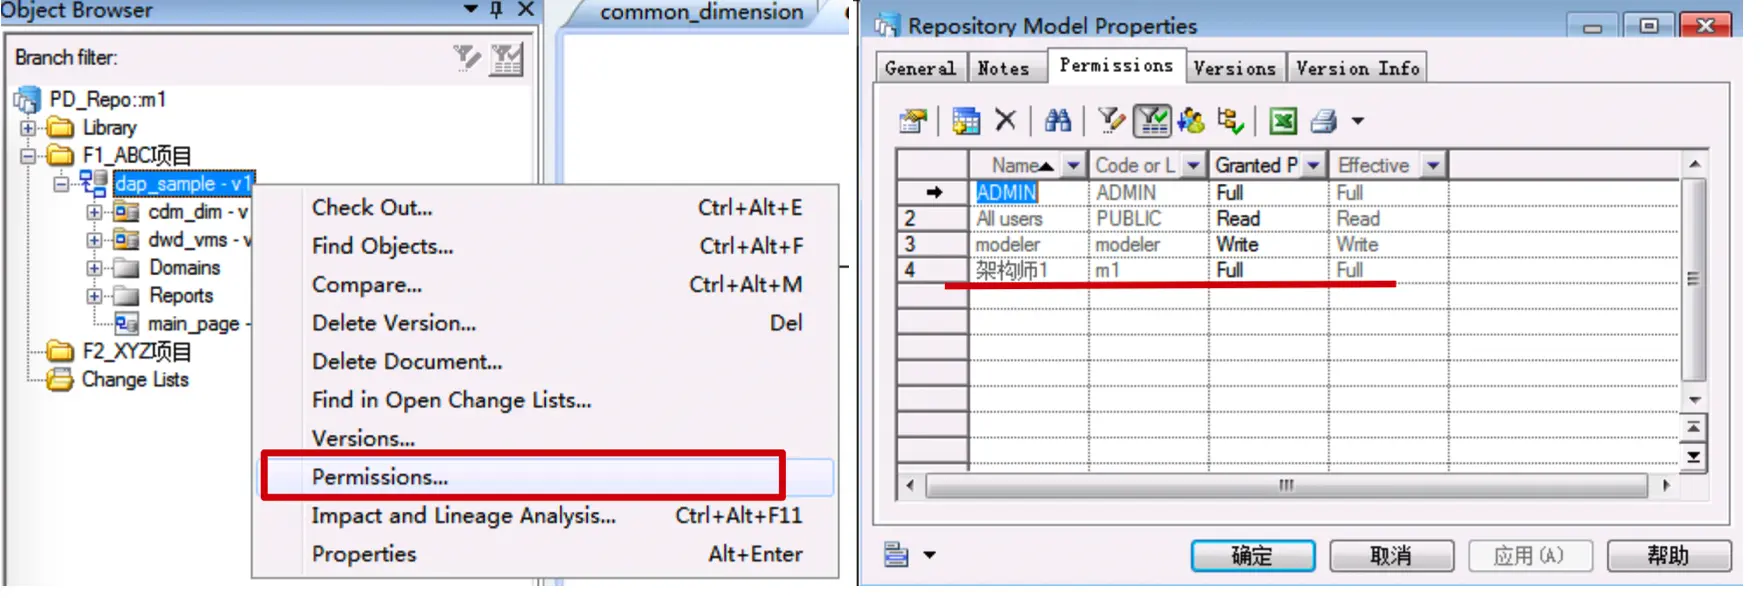The width and height of the screenshot is (1764, 598).
Task: Switch to the Versions tab
Action: point(1235,68)
